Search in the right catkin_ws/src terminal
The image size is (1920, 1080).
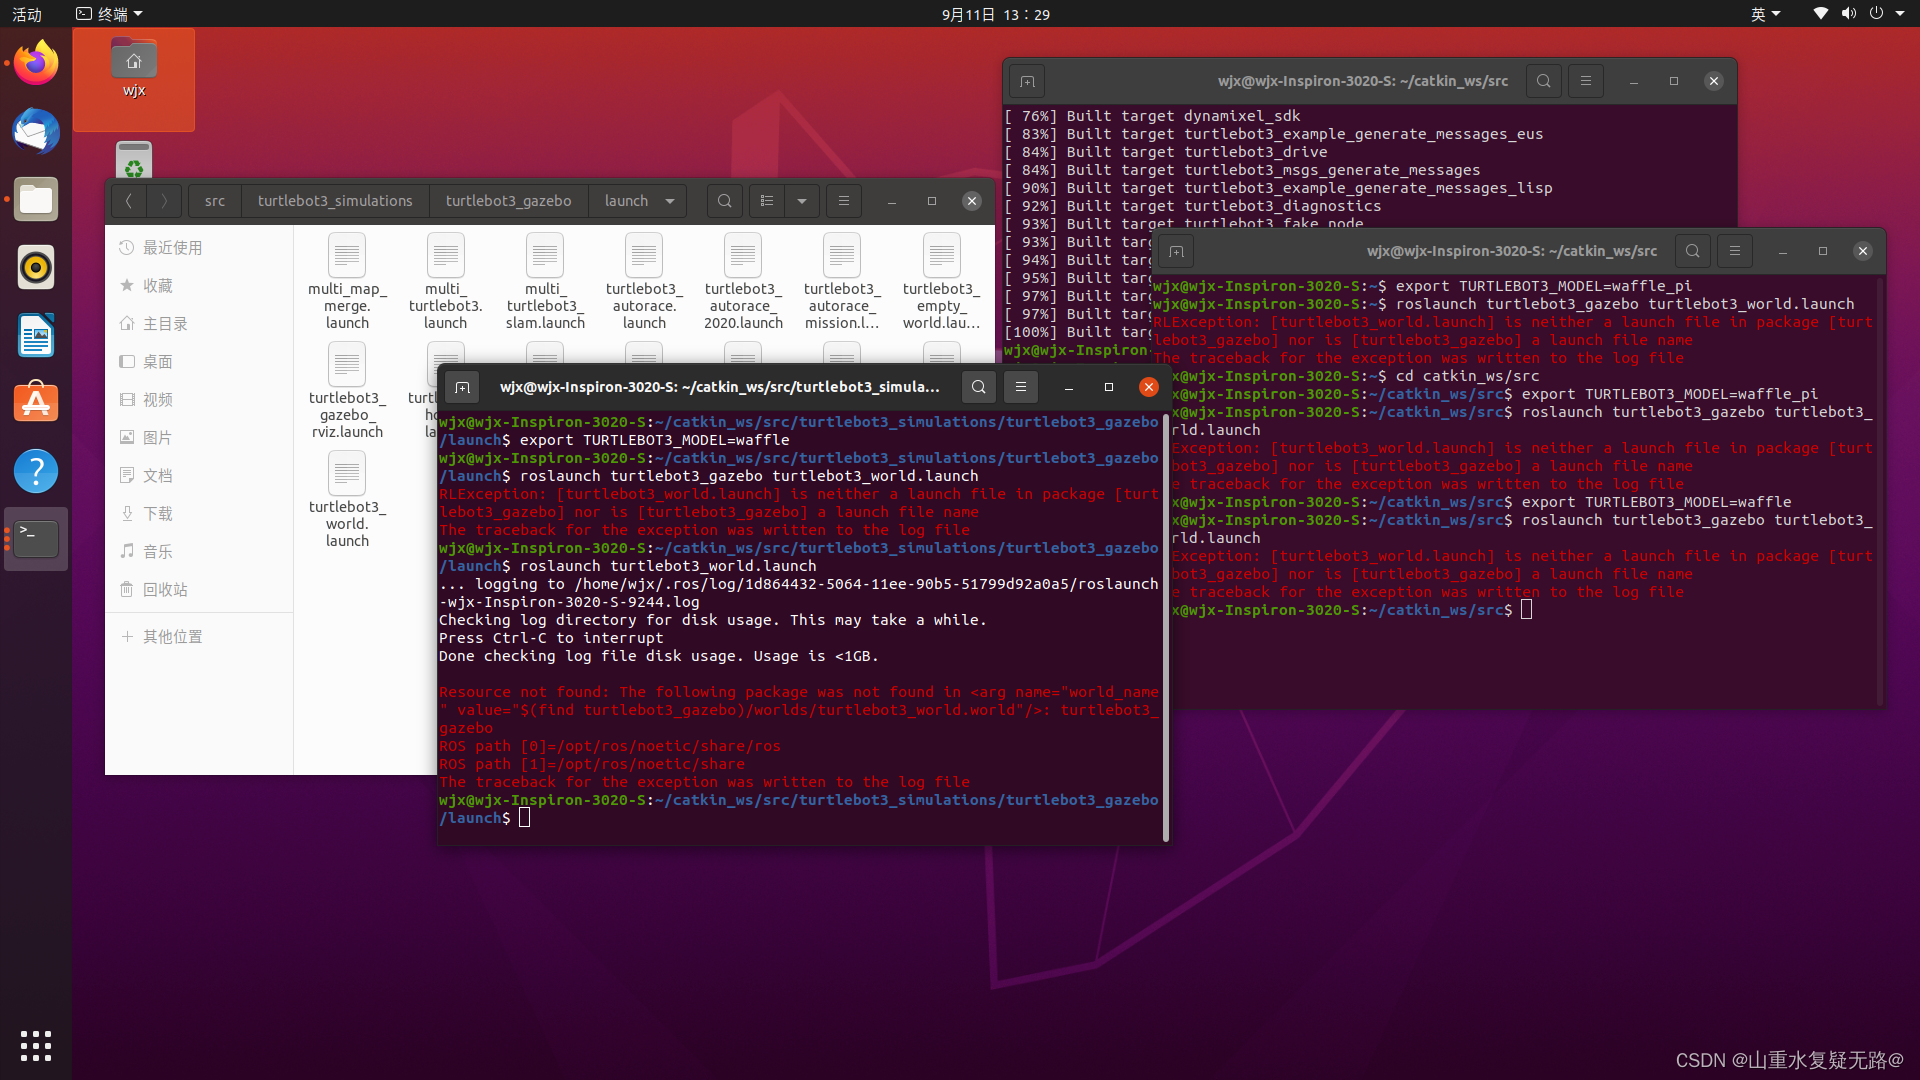(1693, 251)
